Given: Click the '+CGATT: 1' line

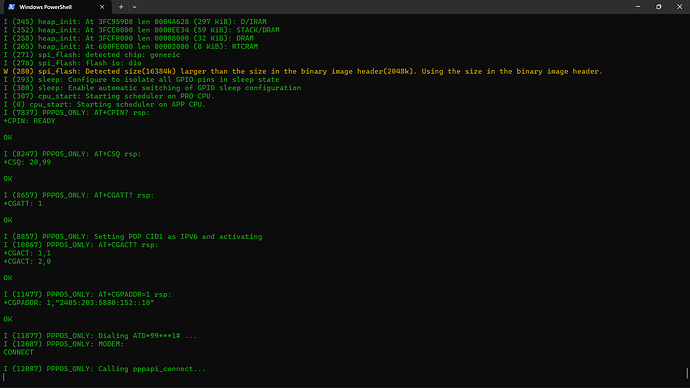Looking at the screenshot, I should [x=23, y=204].
